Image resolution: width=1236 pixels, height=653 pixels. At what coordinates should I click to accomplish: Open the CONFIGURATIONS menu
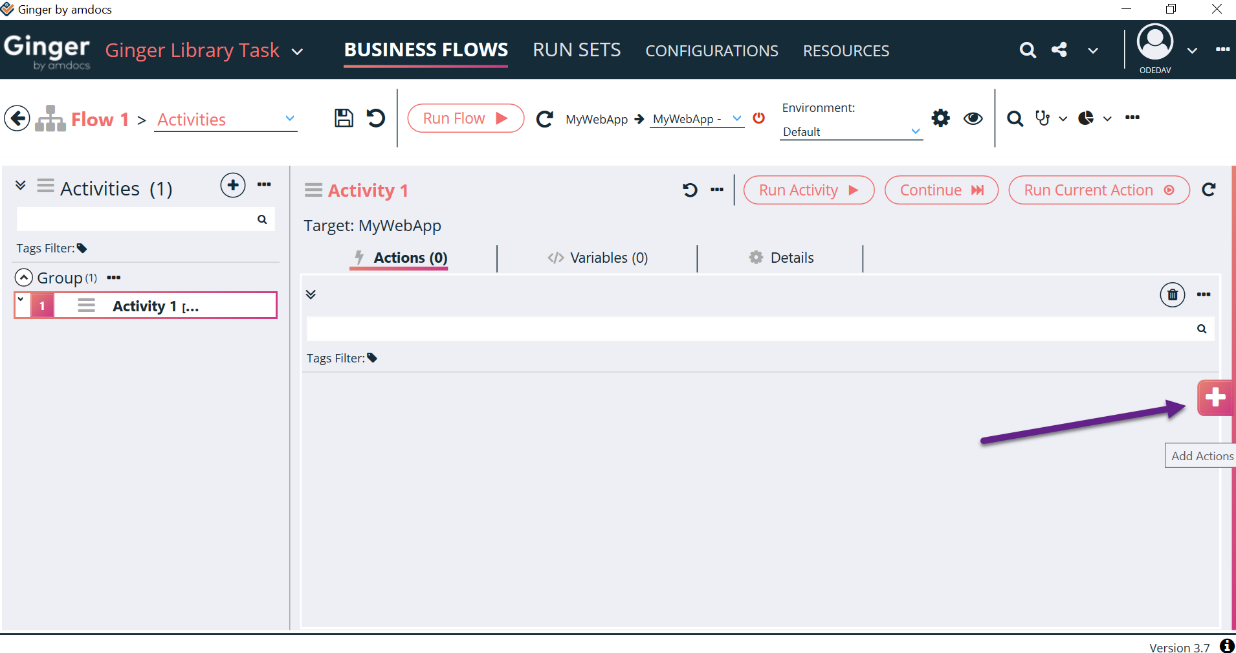tap(712, 50)
